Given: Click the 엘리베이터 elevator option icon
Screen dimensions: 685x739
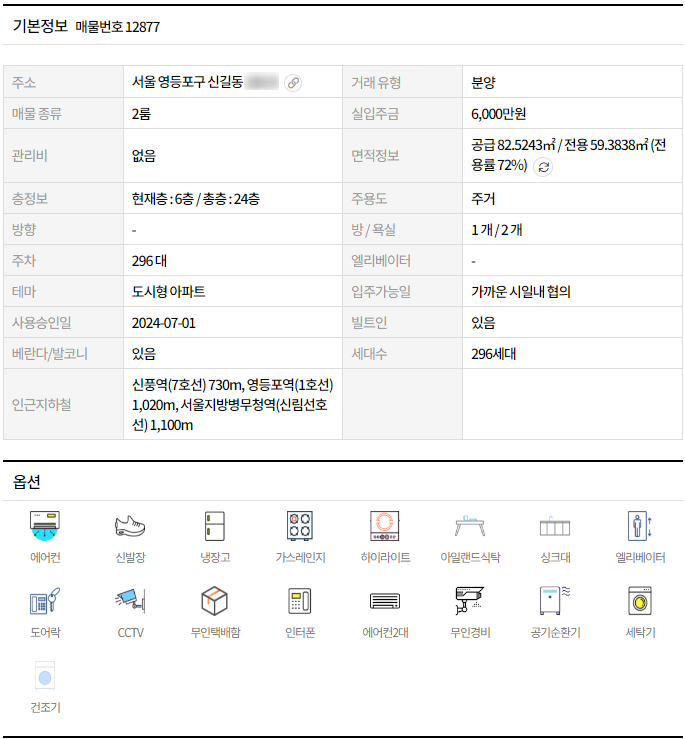Looking at the screenshot, I should click(x=640, y=526).
